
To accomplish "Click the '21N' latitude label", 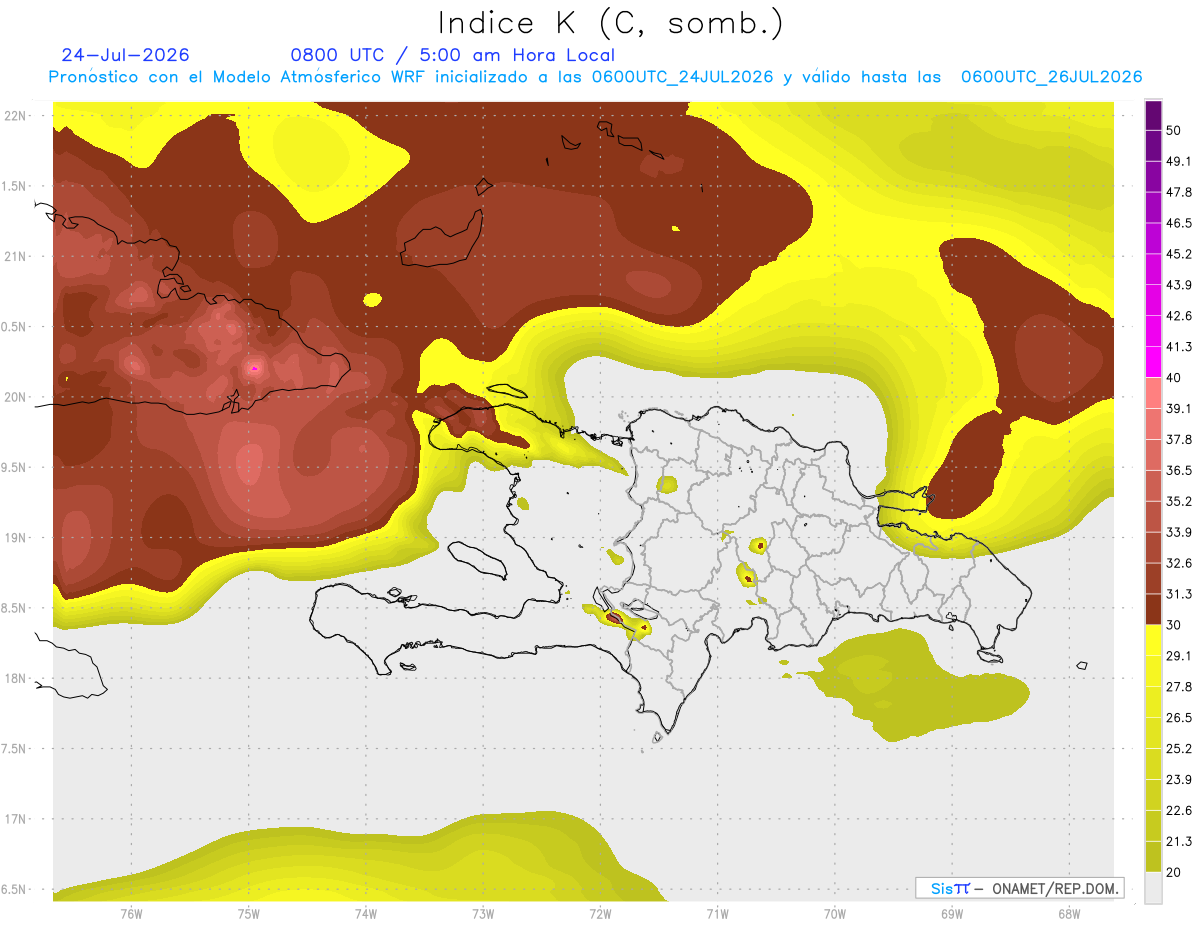I will click(x=15, y=257).
